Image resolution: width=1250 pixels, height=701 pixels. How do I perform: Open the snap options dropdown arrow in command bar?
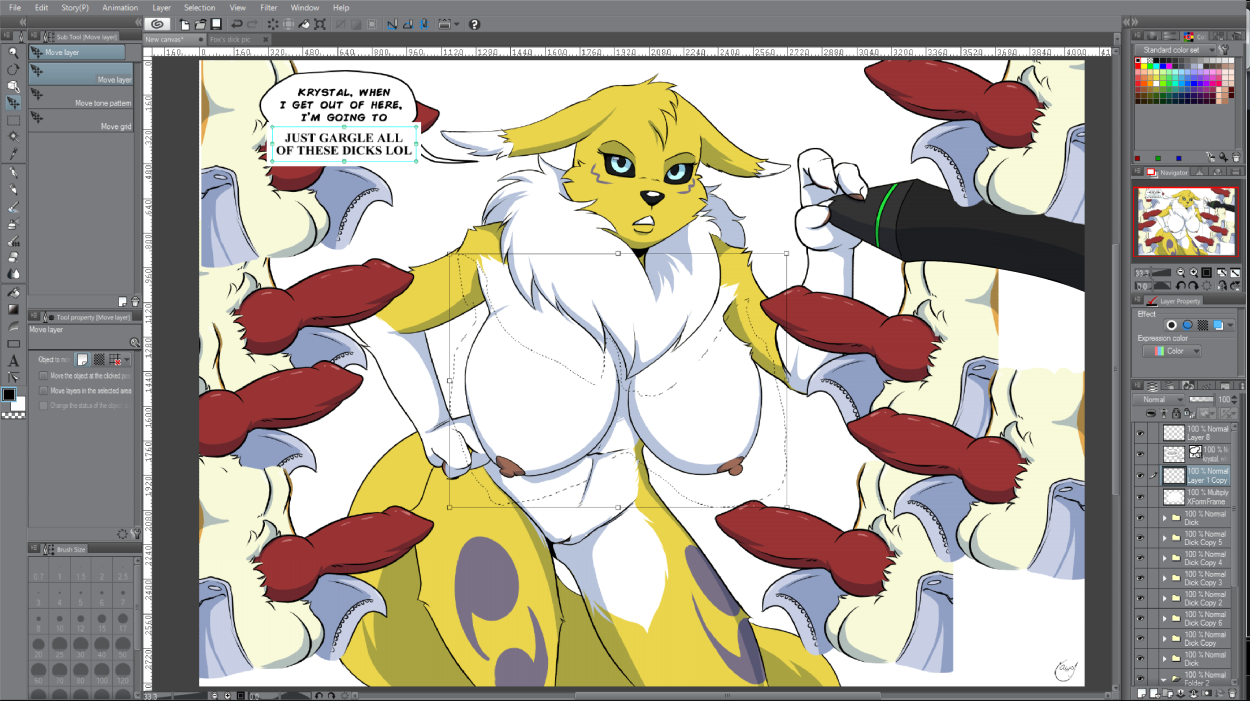coord(457,23)
